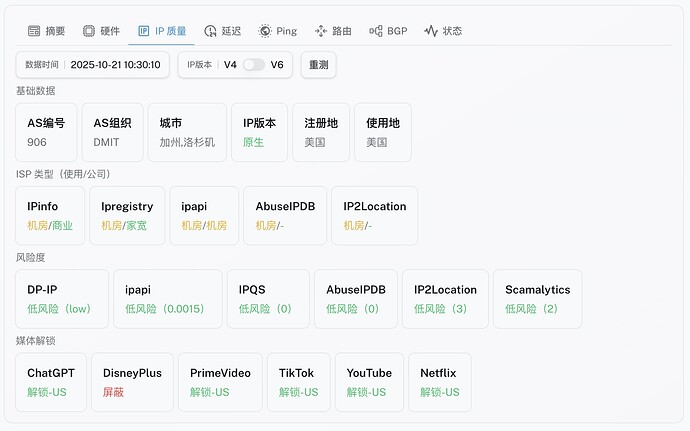The height and width of the screenshot is (431, 690).
Task: Click the BGP network icon
Action: pos(376,31)
